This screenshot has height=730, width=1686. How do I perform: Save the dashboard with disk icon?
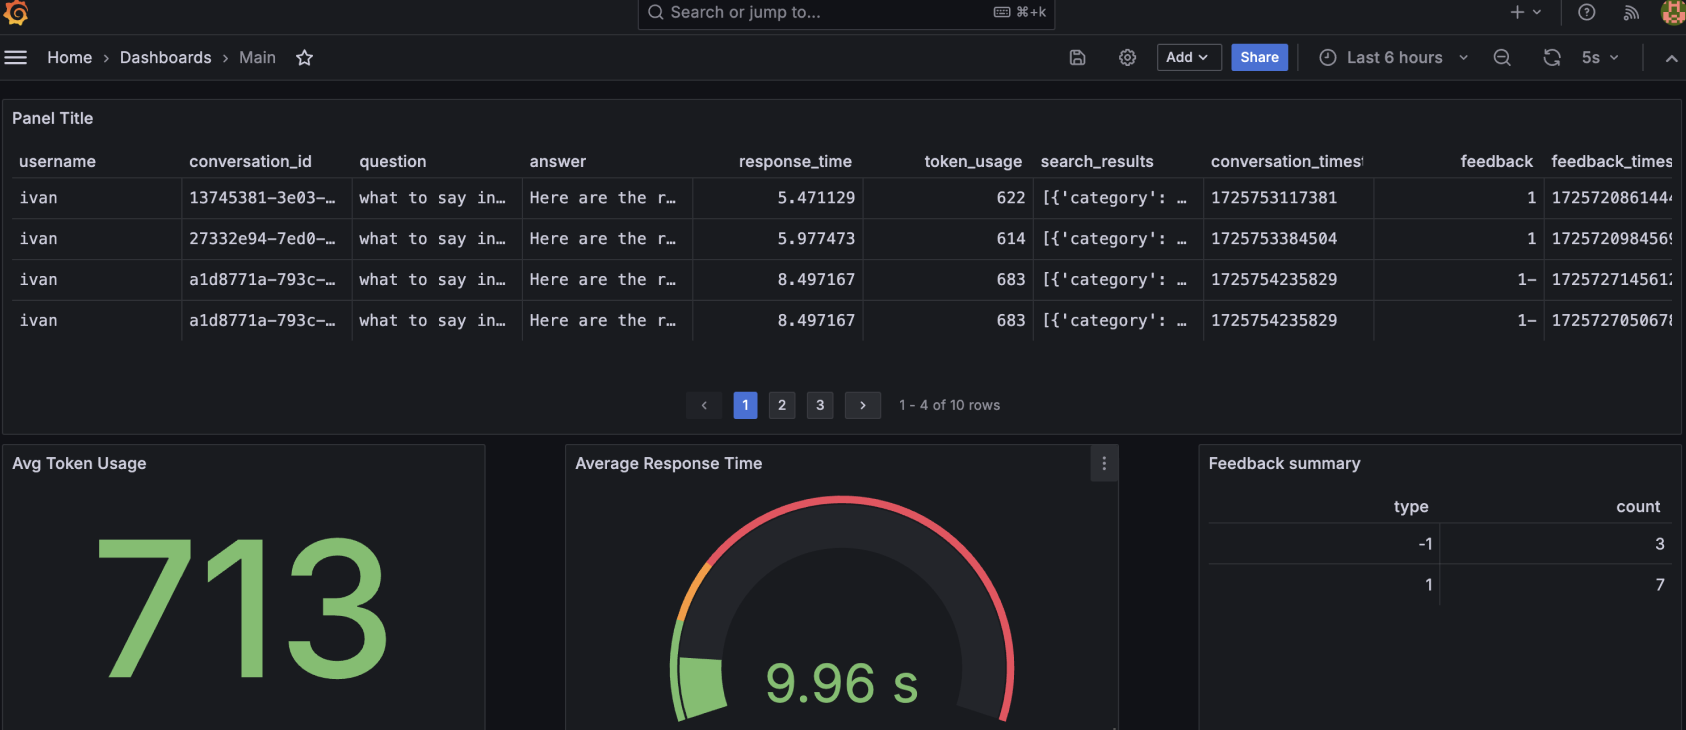1077,58
